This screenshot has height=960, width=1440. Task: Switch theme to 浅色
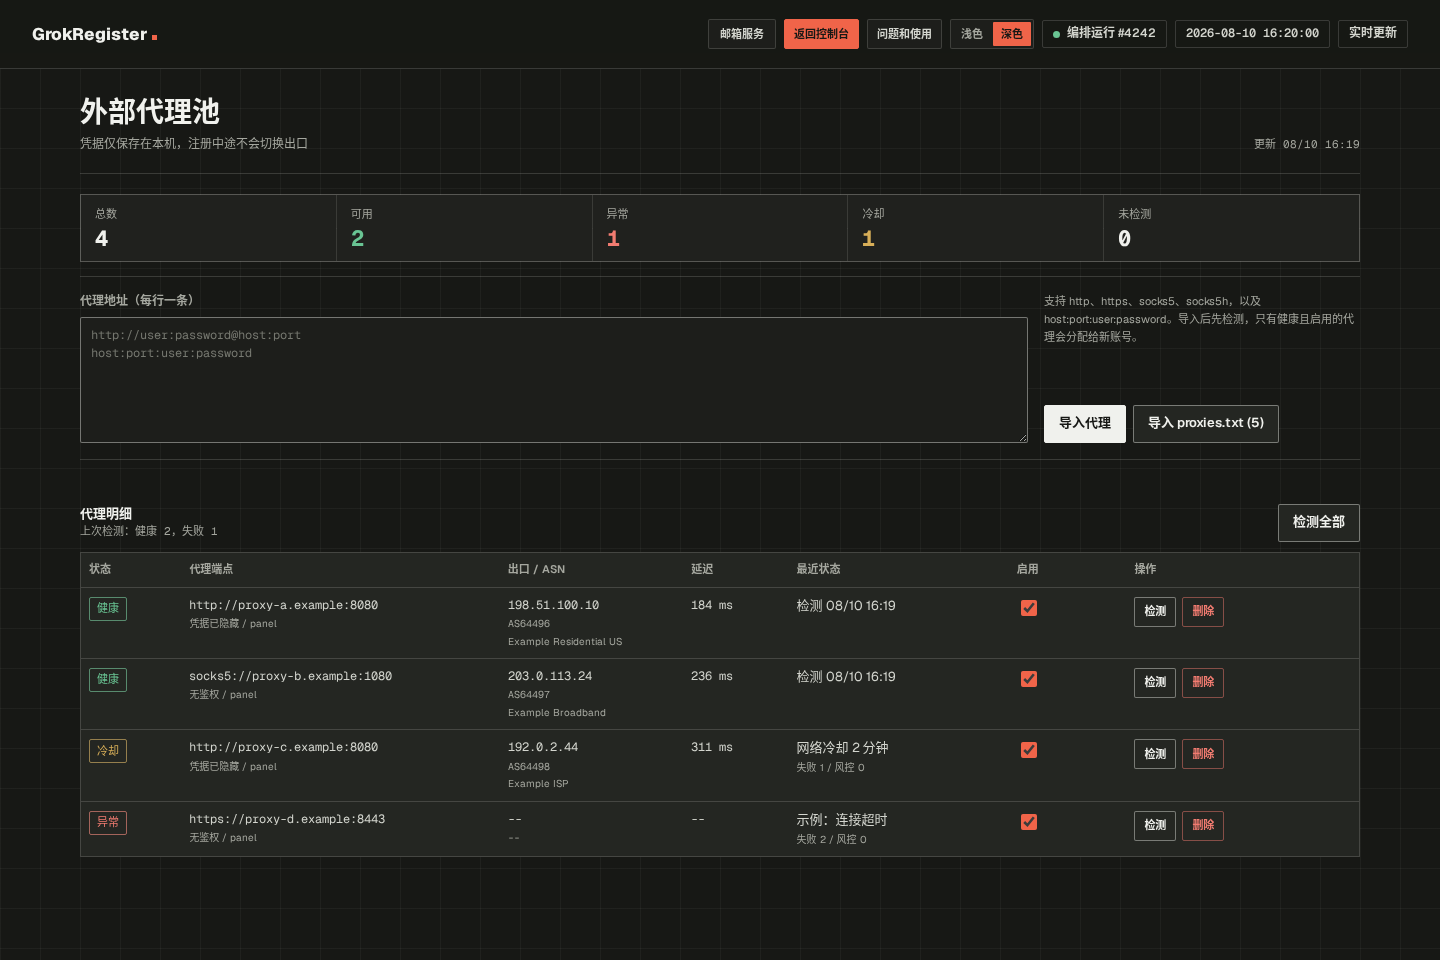point(972,34)
